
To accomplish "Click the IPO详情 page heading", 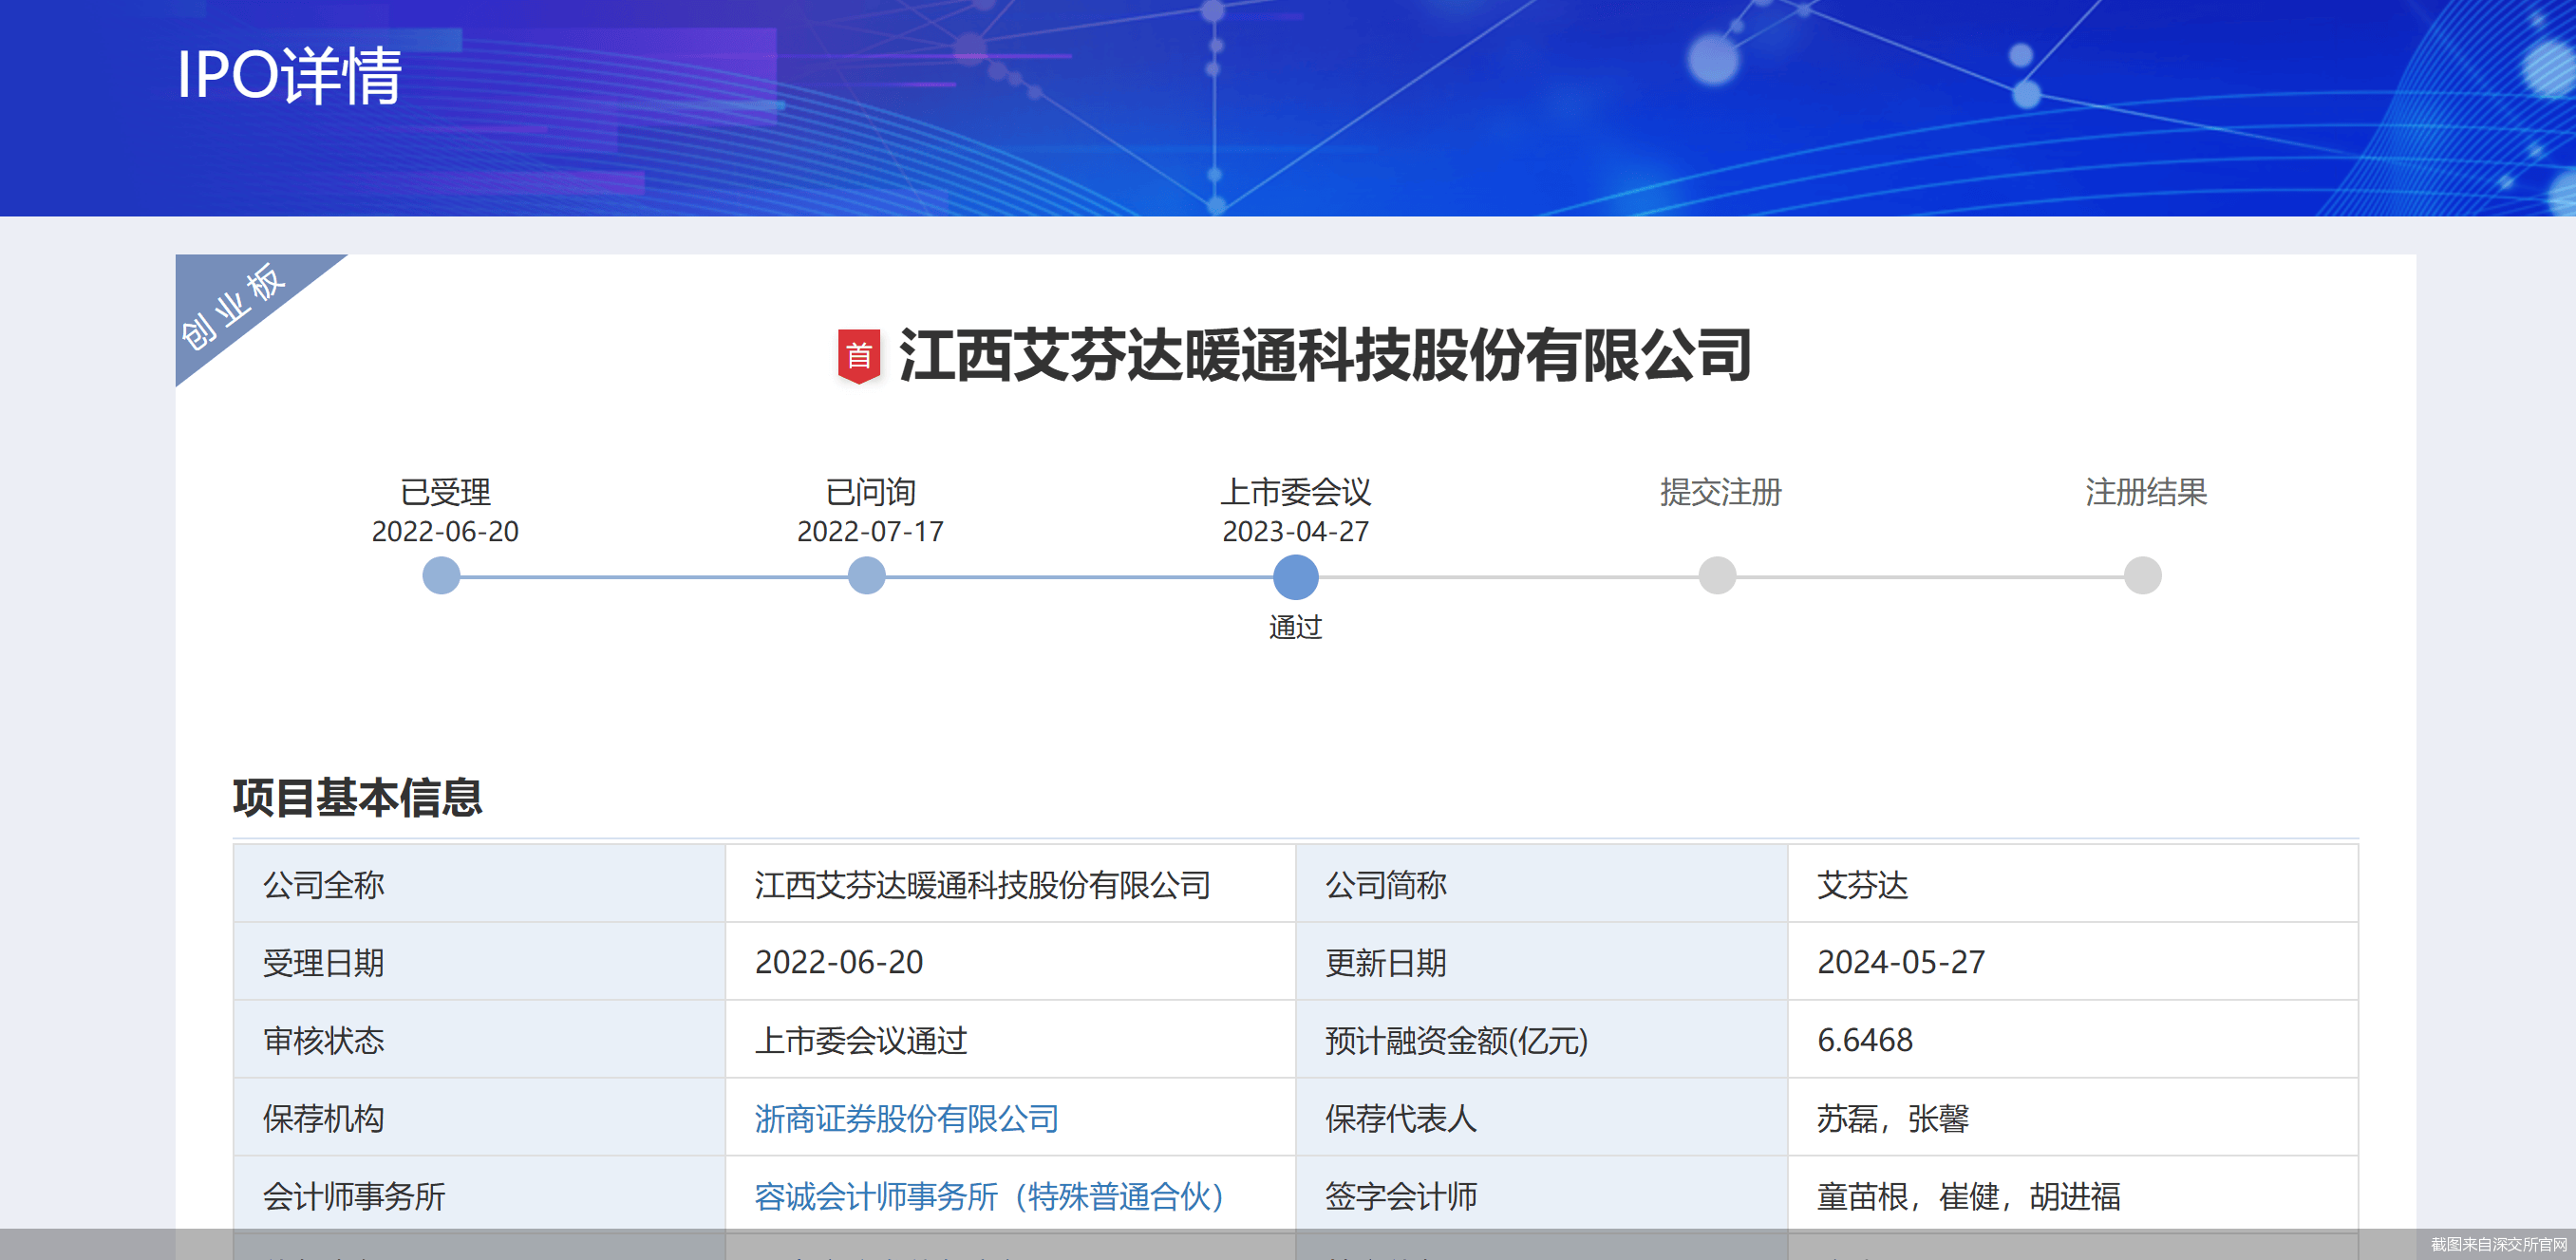I will [288, 75].
